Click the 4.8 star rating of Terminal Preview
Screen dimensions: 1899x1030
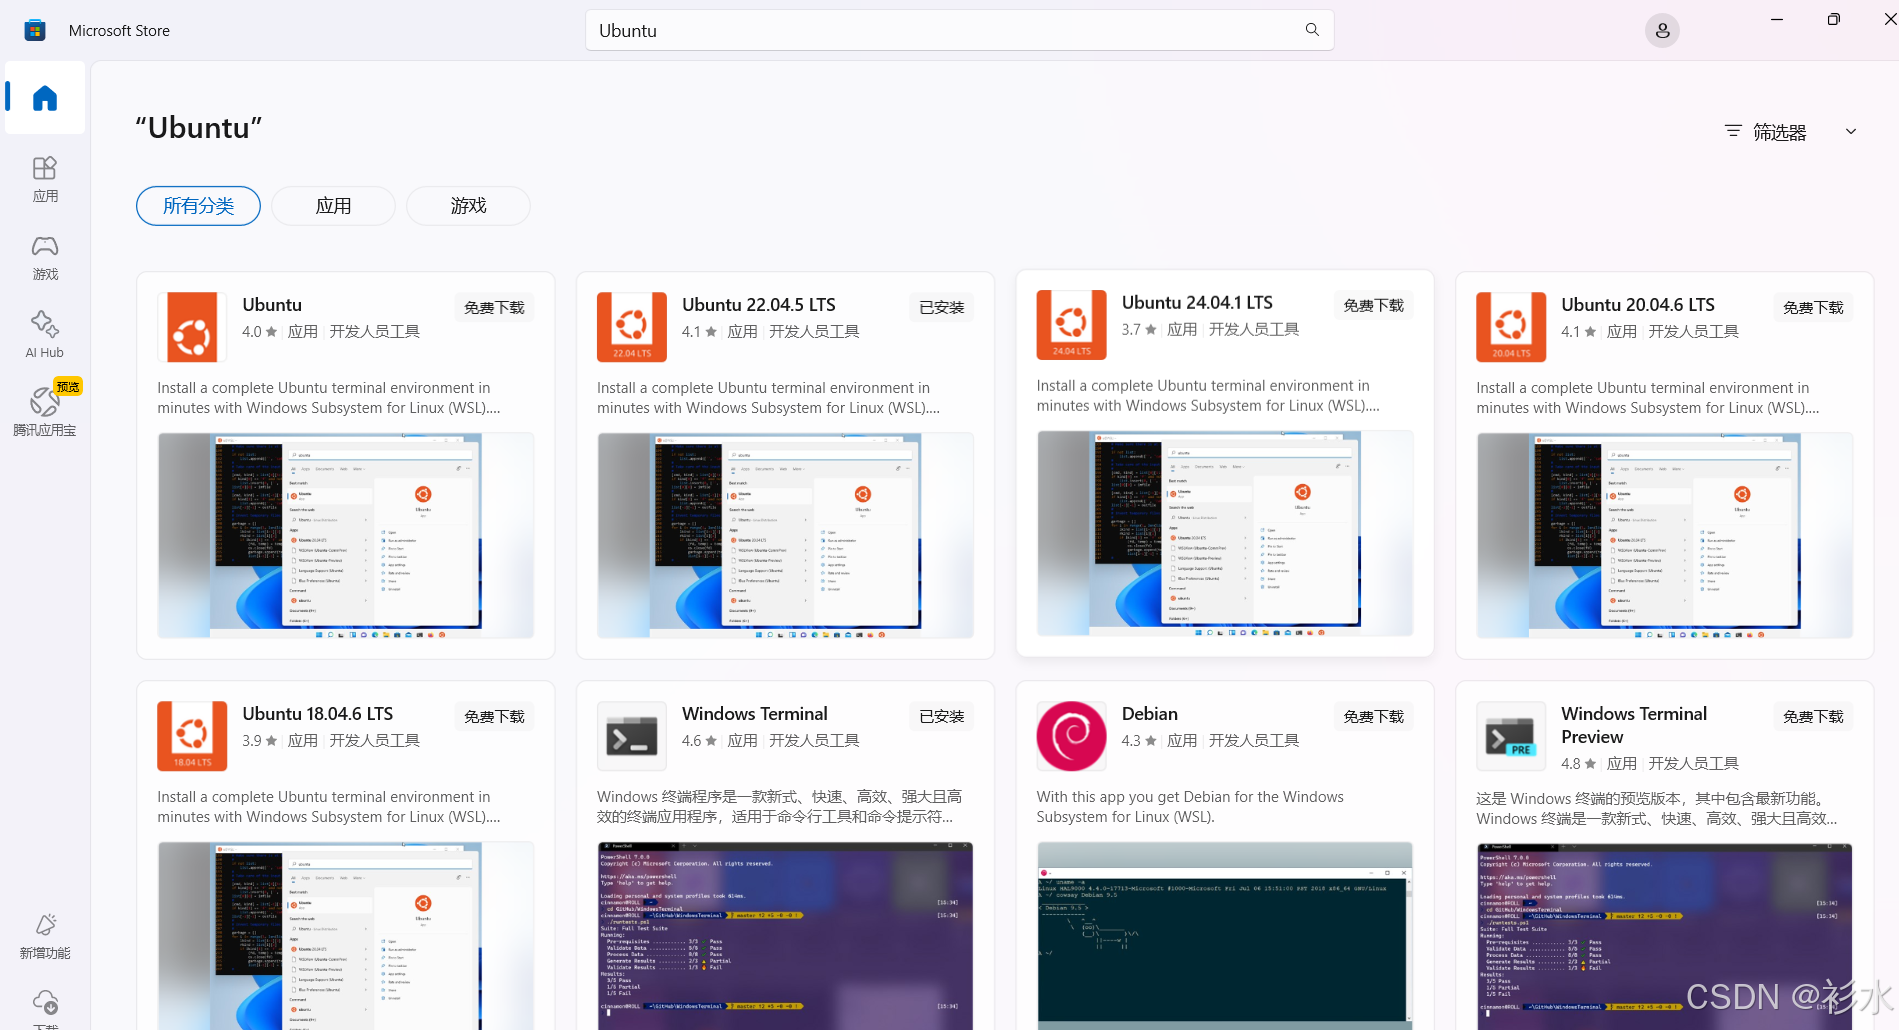tap(1578, 764)
